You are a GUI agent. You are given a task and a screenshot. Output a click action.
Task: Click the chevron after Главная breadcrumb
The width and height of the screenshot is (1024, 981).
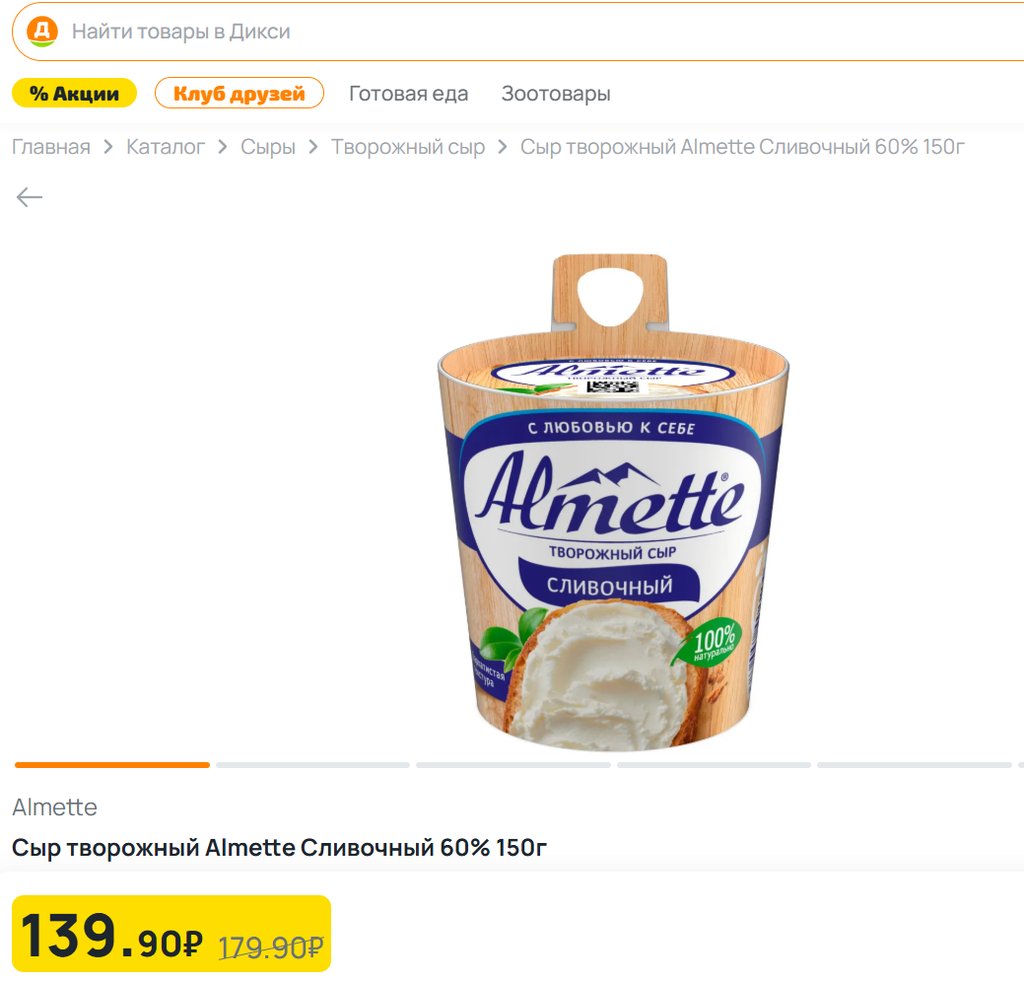[x=108, y=148]
